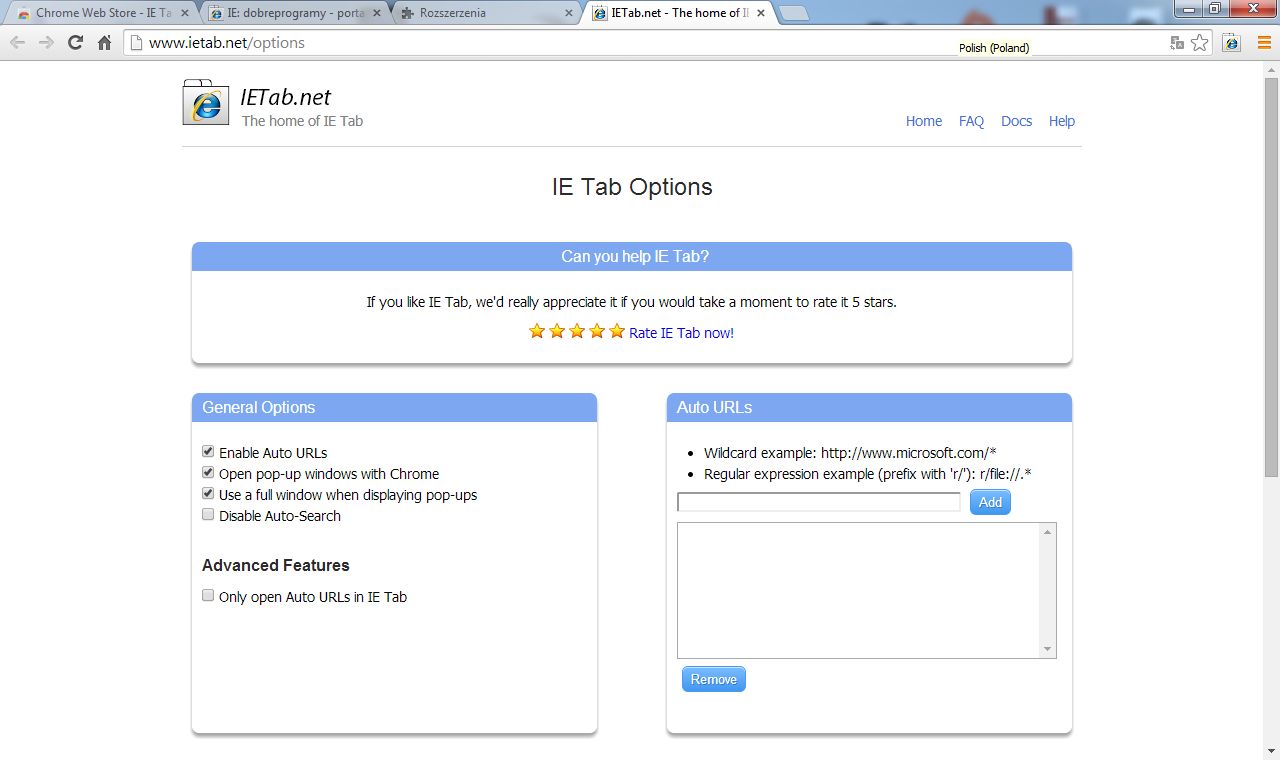Toggle Use a full window when displaying pop-ups
Image resolution: width=1280 pixels, height=760 pixels.
(208, 494)
